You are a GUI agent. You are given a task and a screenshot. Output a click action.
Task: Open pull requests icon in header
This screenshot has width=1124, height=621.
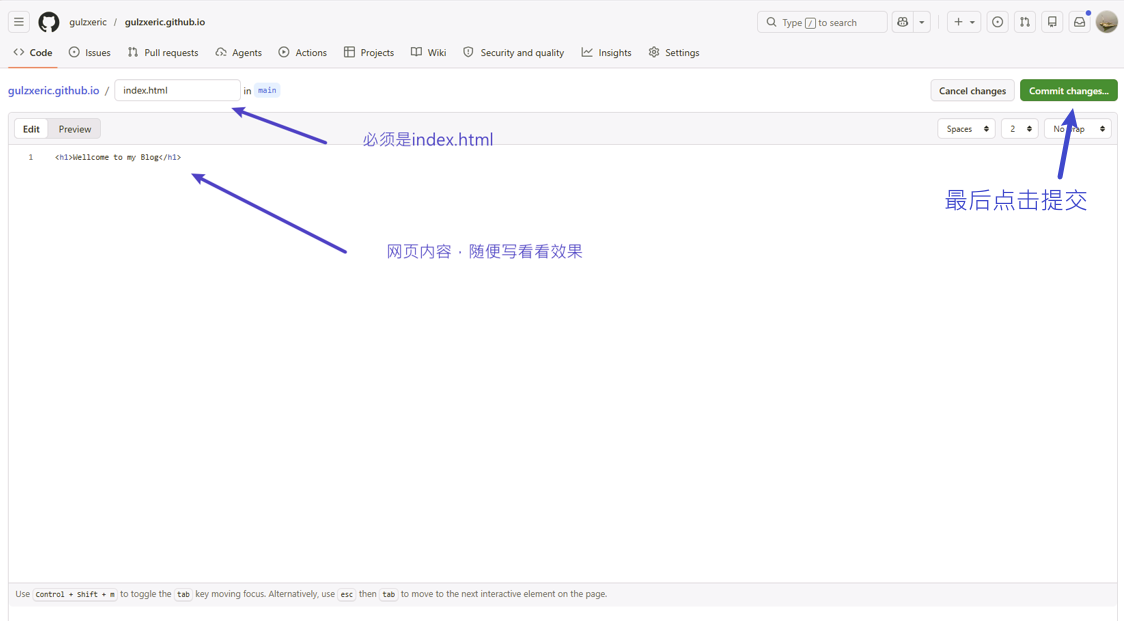pos(1025,22)
